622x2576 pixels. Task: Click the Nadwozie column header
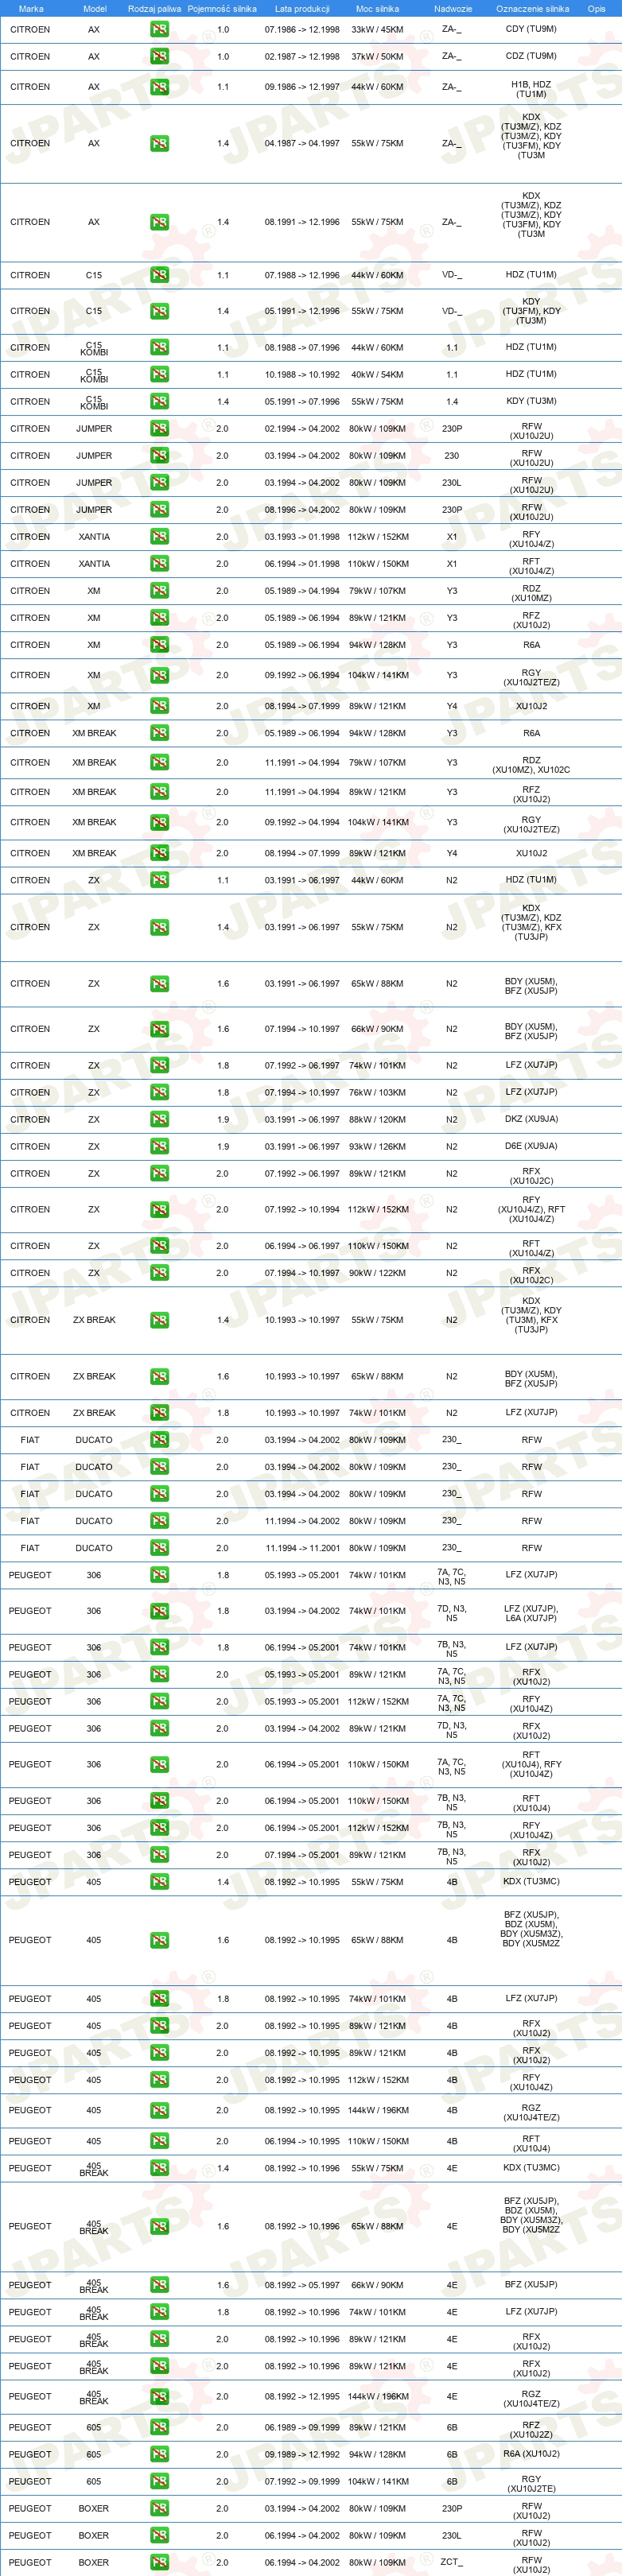[453, 8]
